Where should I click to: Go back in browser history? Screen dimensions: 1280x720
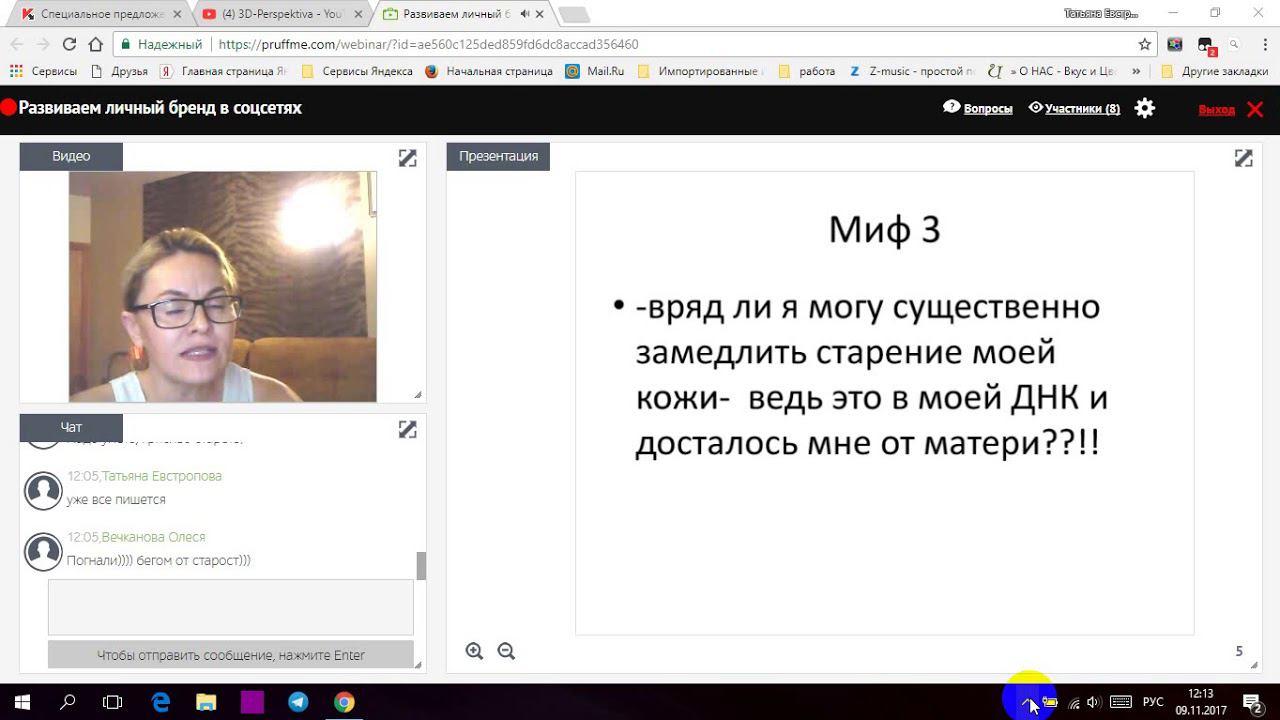pyautogui.click(x=16, y=44)
